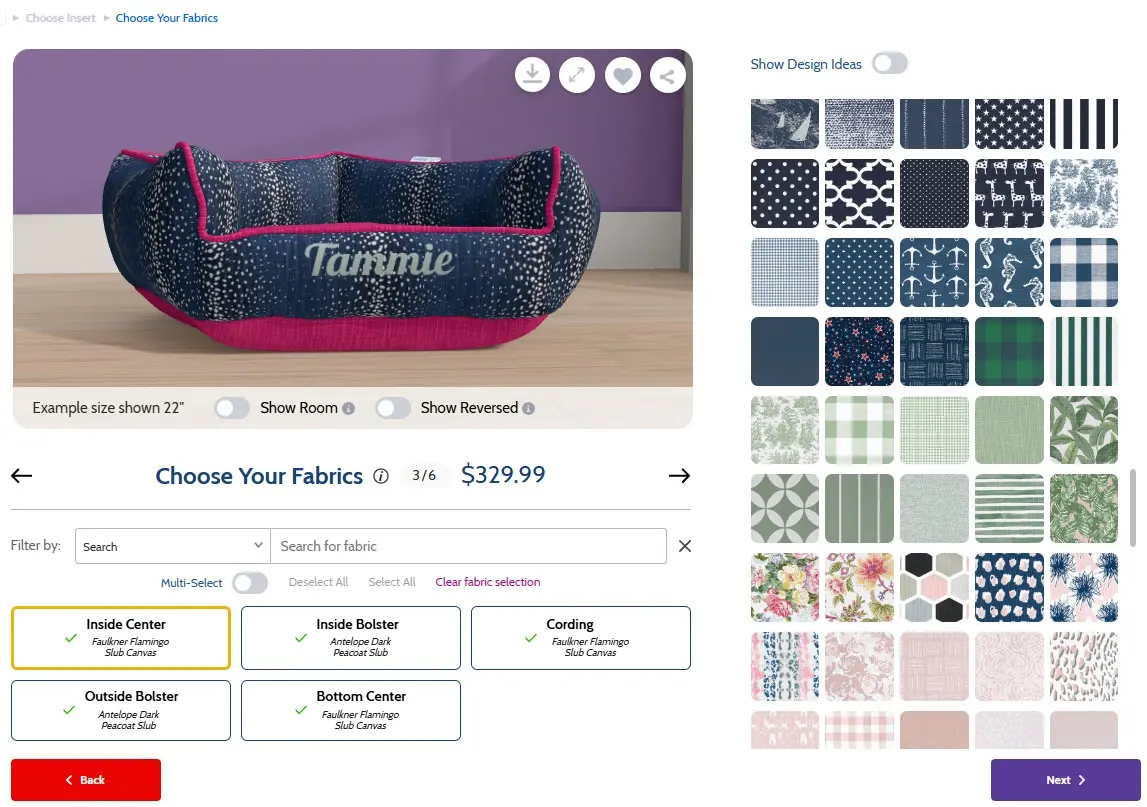Viewport: 1147px width, 807px height.
Task: Click the download image icon
Action: pyautogui.click(x=533, y=74)
